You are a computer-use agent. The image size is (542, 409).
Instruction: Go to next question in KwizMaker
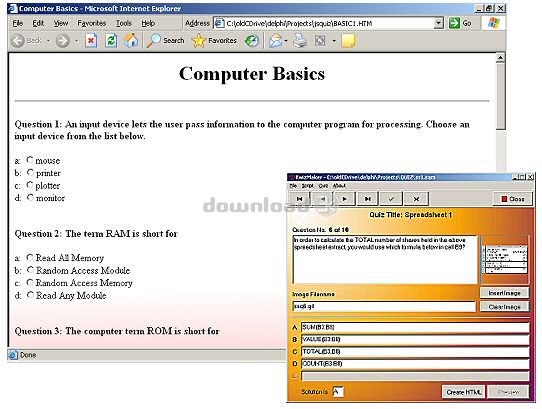point(344,199)
